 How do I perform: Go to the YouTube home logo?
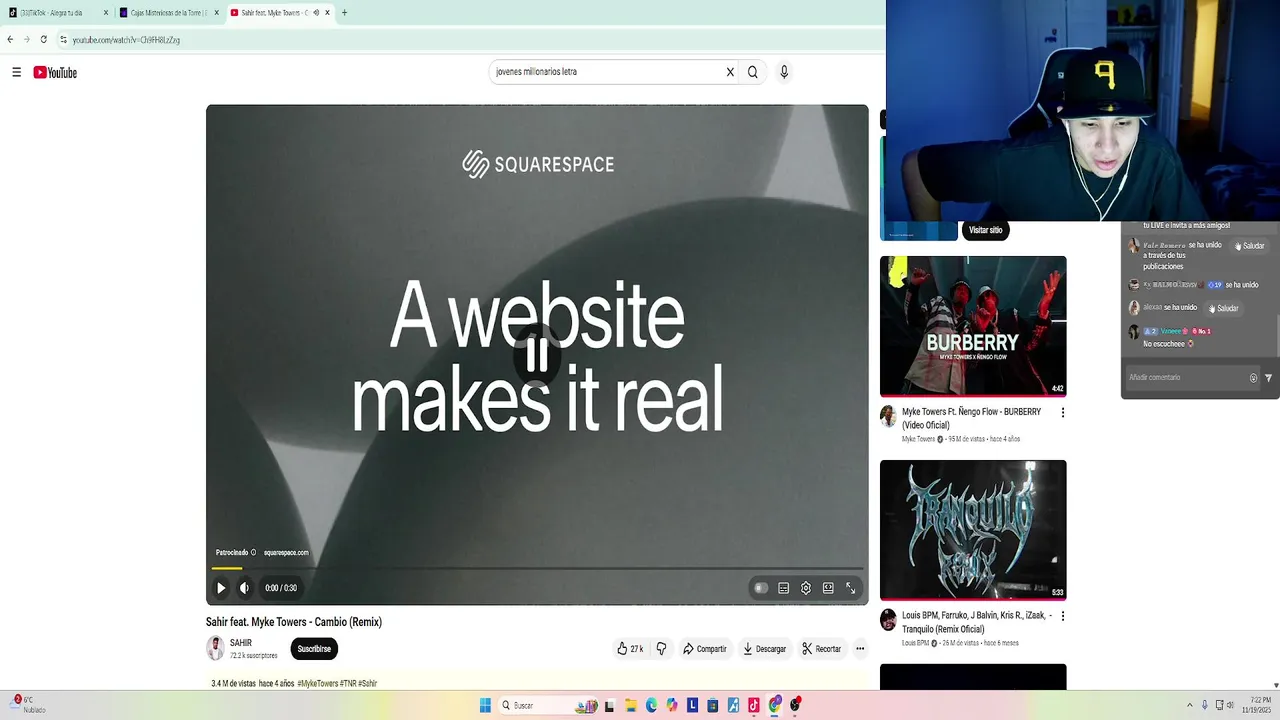(55, 72)
